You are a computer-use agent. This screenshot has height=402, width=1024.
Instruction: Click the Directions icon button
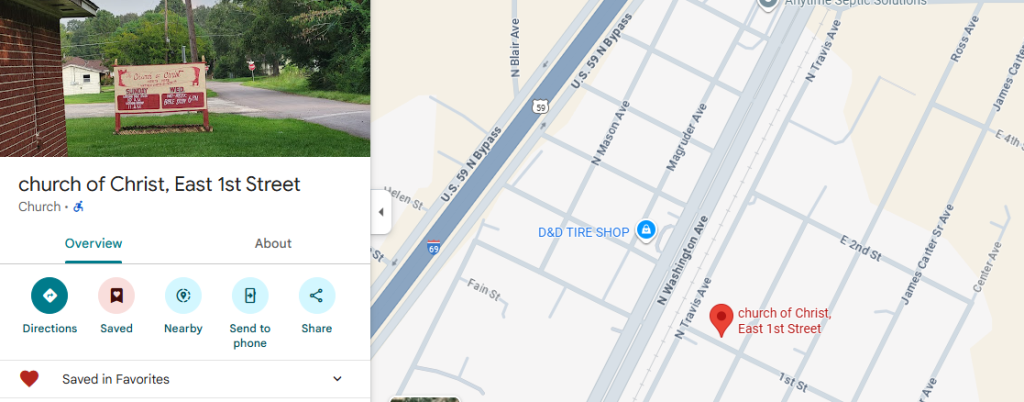click(x=50, y=296)
